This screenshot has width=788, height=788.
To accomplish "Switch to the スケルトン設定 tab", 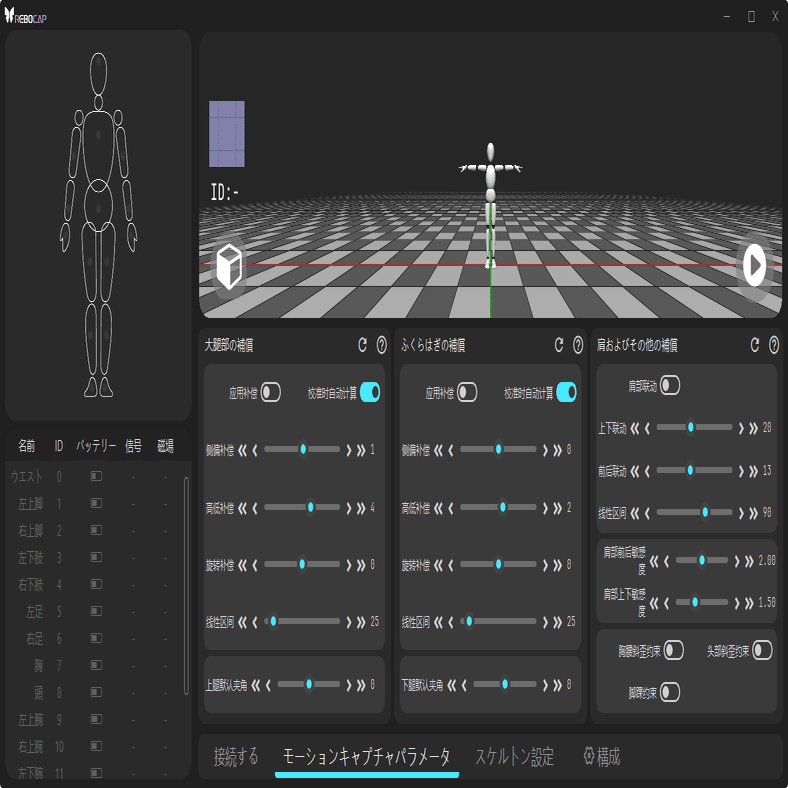I will tap(514, 757).
